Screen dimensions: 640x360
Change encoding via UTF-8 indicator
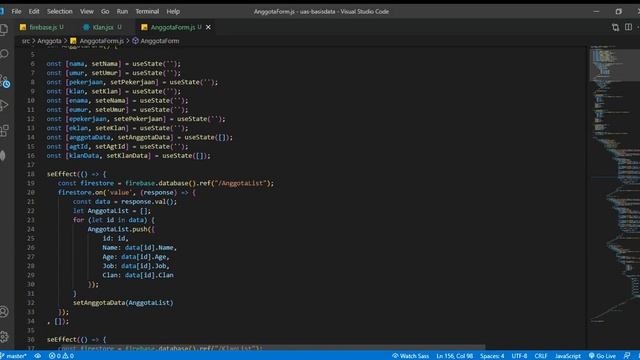[519, 356]
